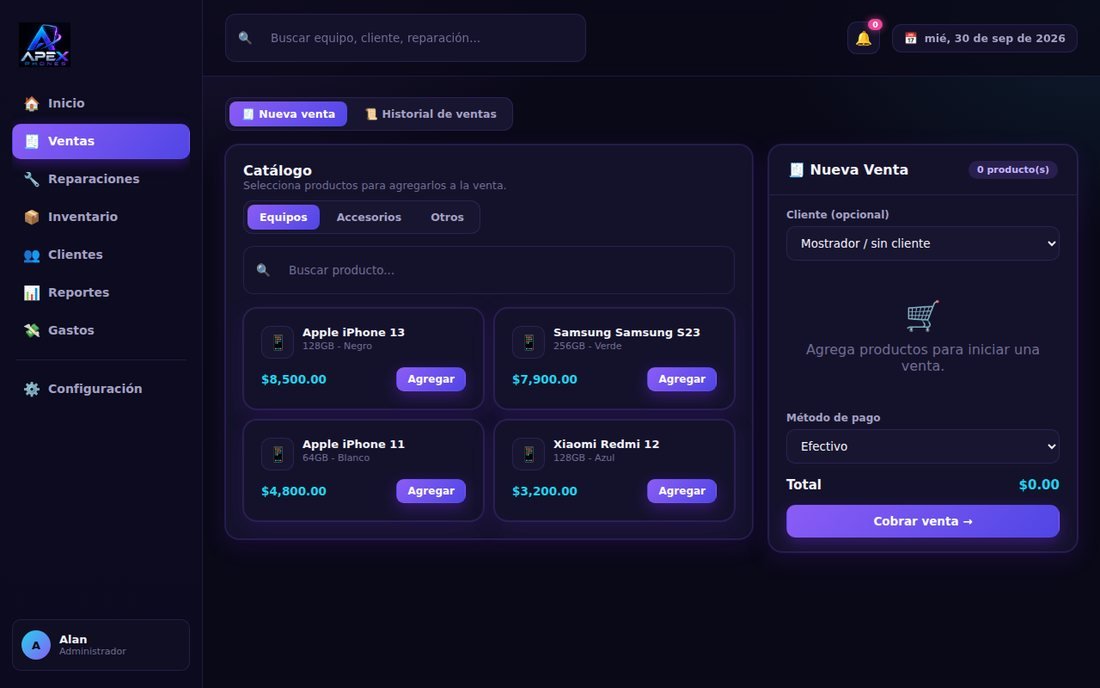
Task: Click the calendar icon beside the date
Action: pyautogui.click(x=911, y=39)
